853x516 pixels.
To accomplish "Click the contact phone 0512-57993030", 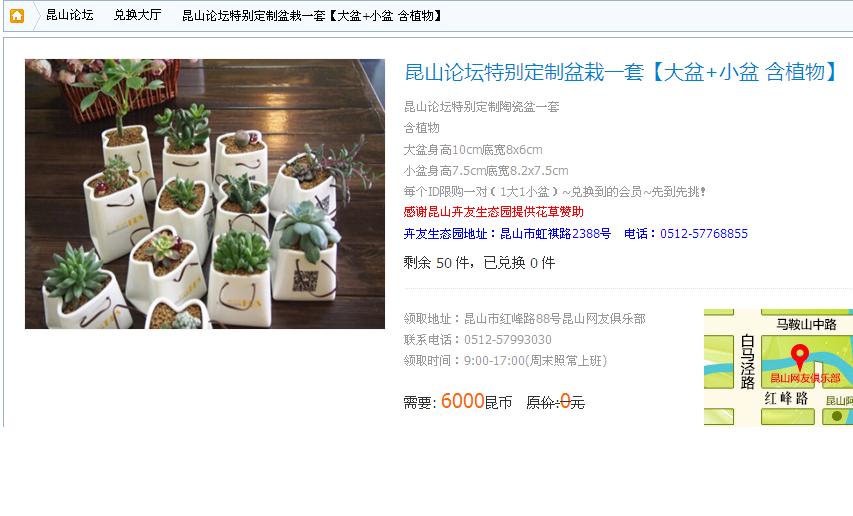I will (x=508, y=340).
